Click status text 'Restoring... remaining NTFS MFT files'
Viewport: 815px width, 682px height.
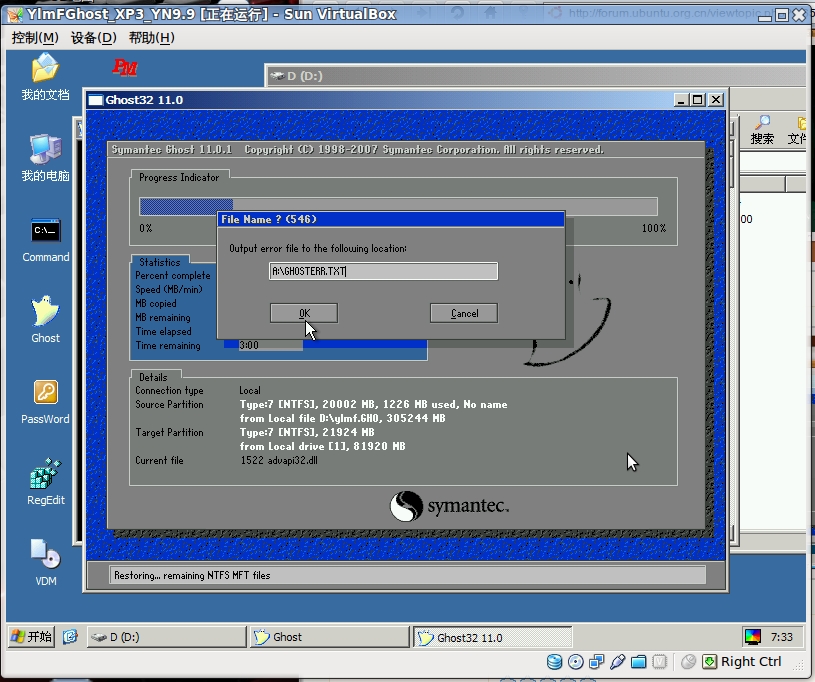click(x=192, y=575)
